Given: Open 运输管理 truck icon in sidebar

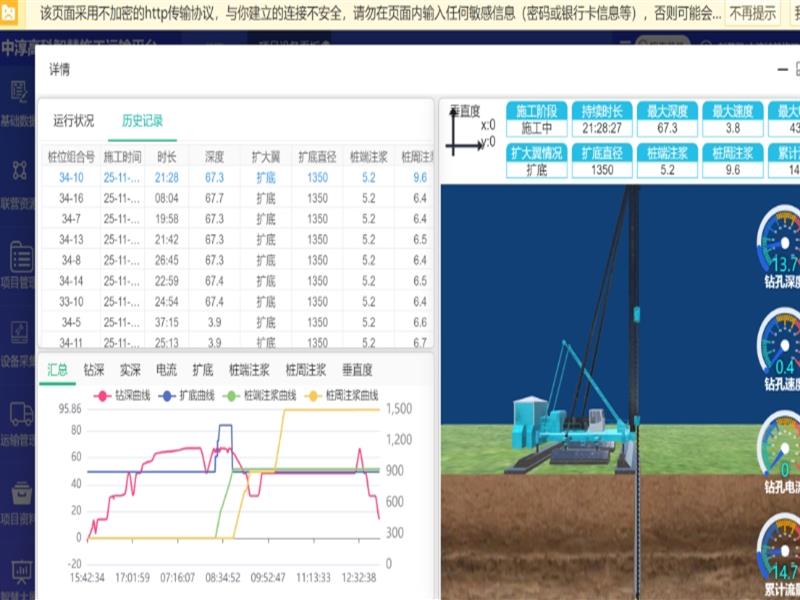Looking at the screenshot, I should point(20,413).
